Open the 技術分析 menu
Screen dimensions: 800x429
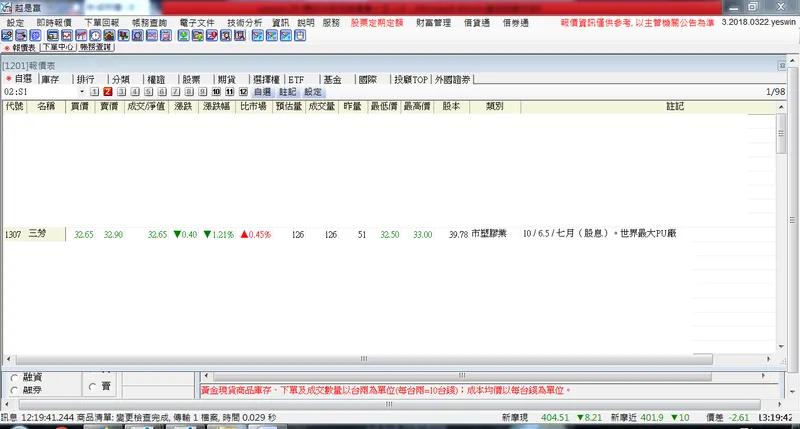[245, 23]
